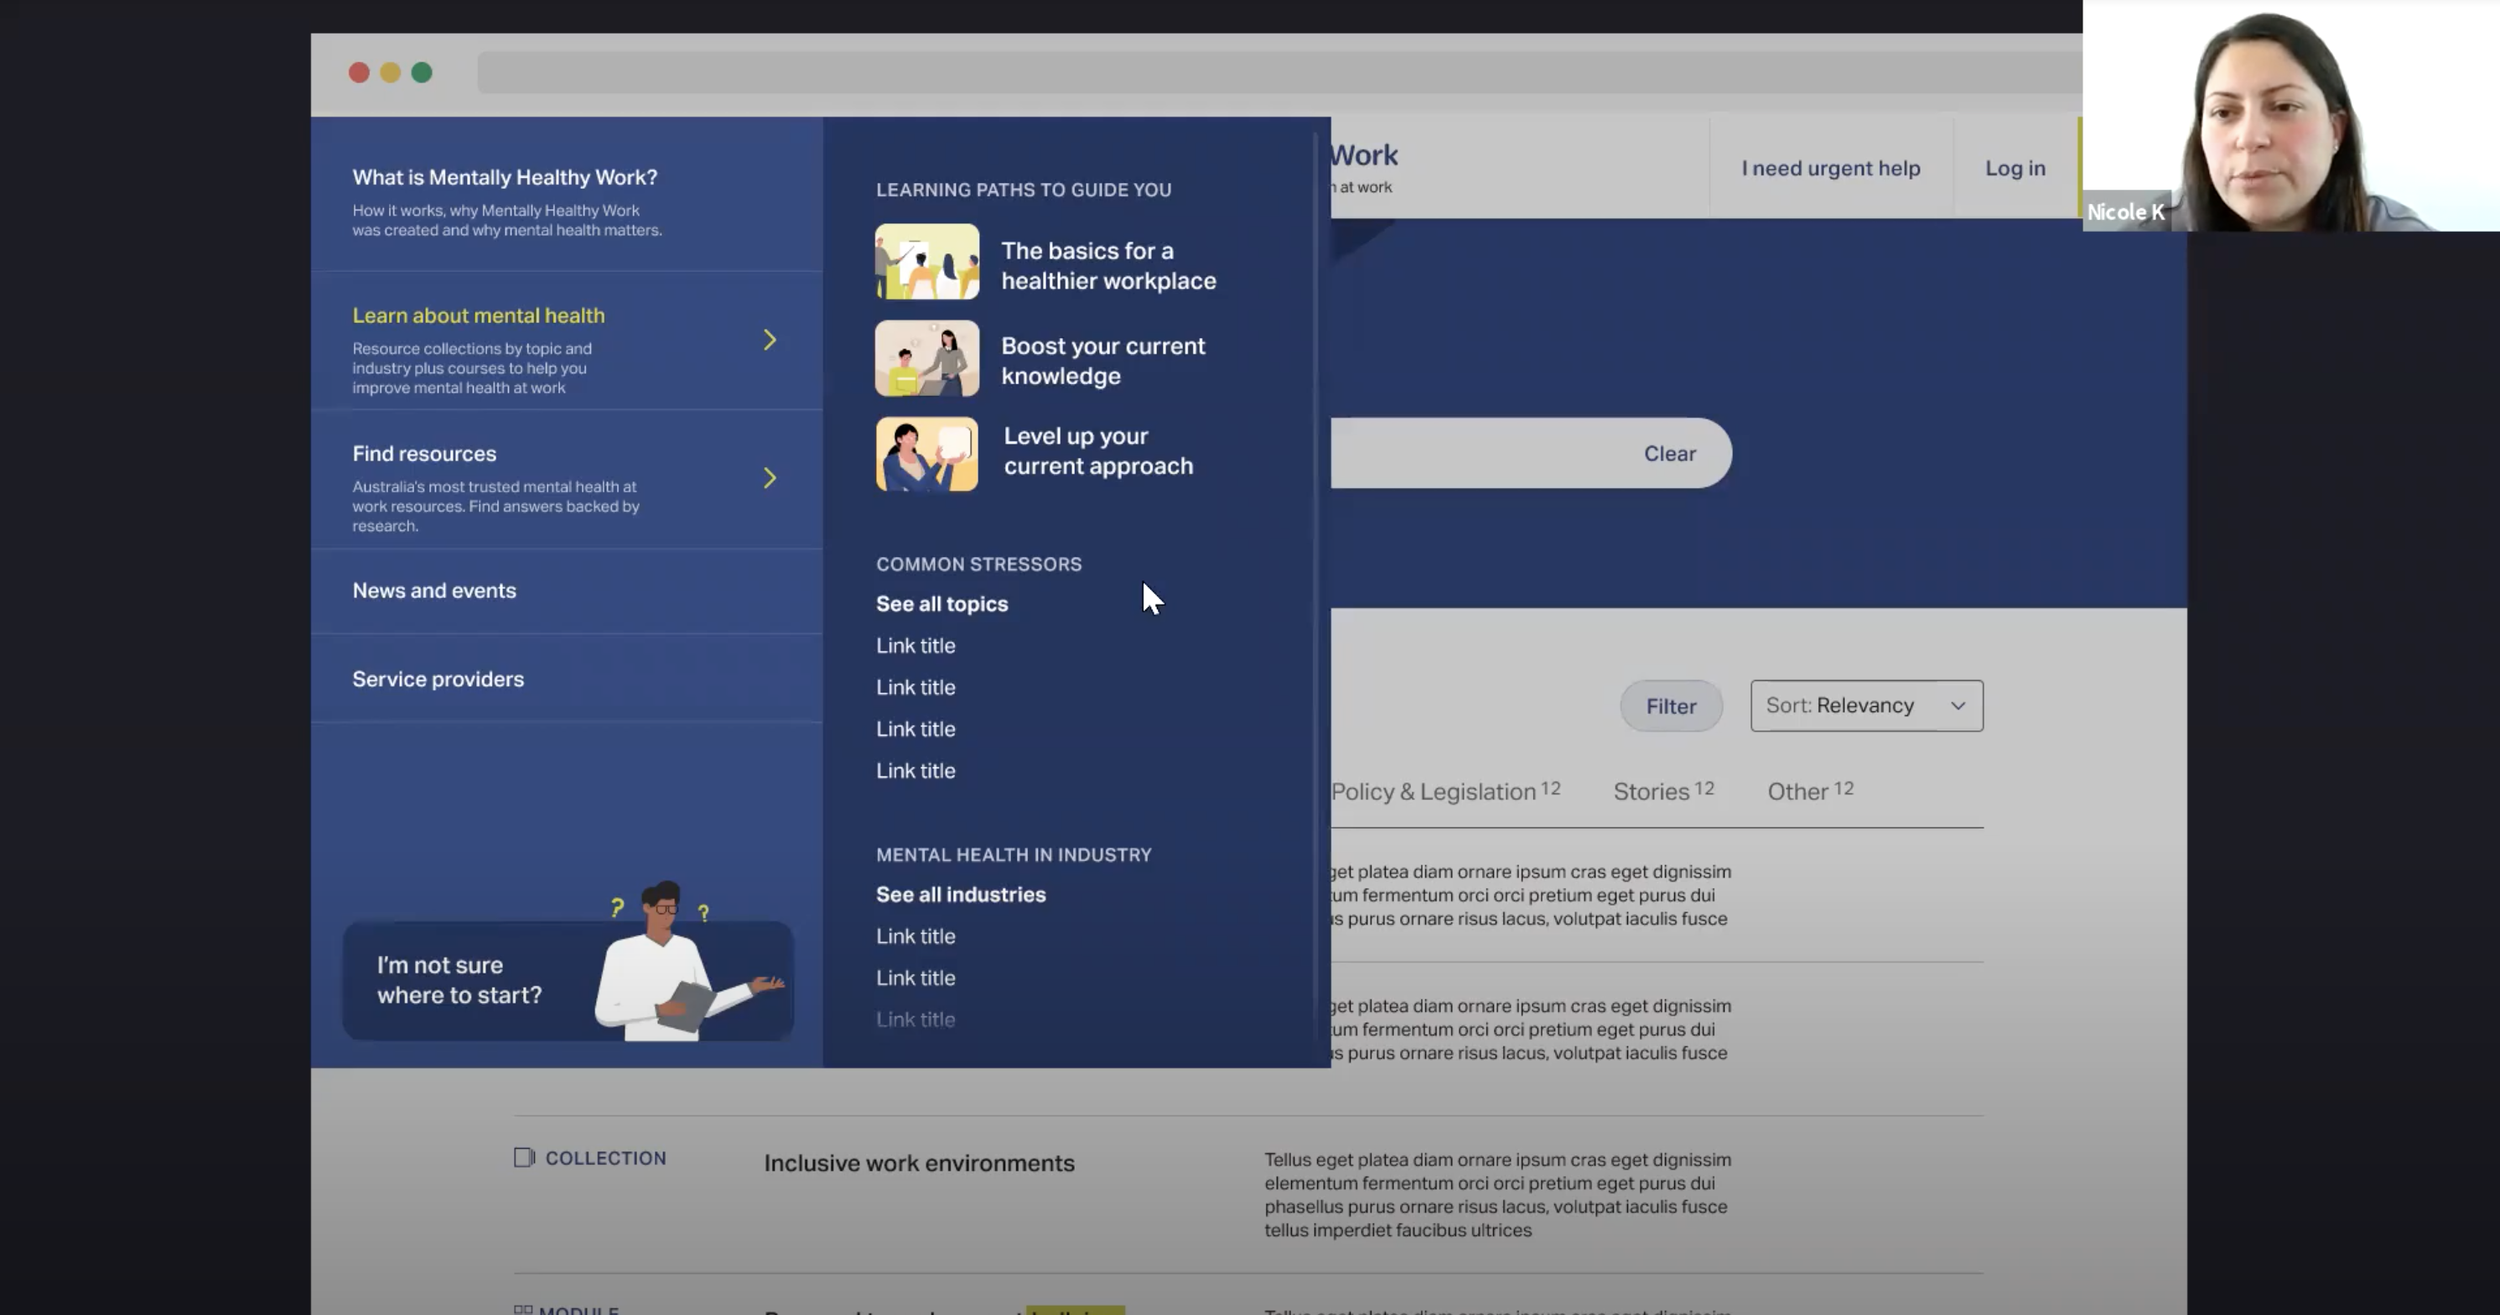Select the 'Boost your current knowledge' illustration icon
The height and width of the screenshot is (1315, 2500).
click(x=926, y=358)
